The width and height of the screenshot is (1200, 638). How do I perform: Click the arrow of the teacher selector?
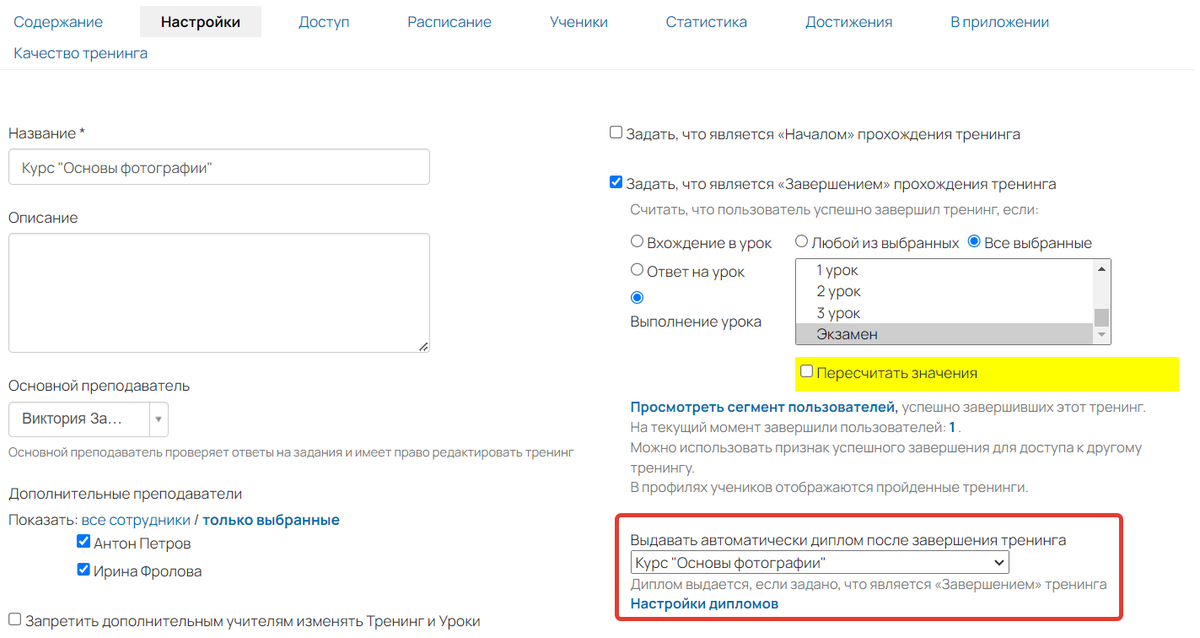click(x=159, y=419)
